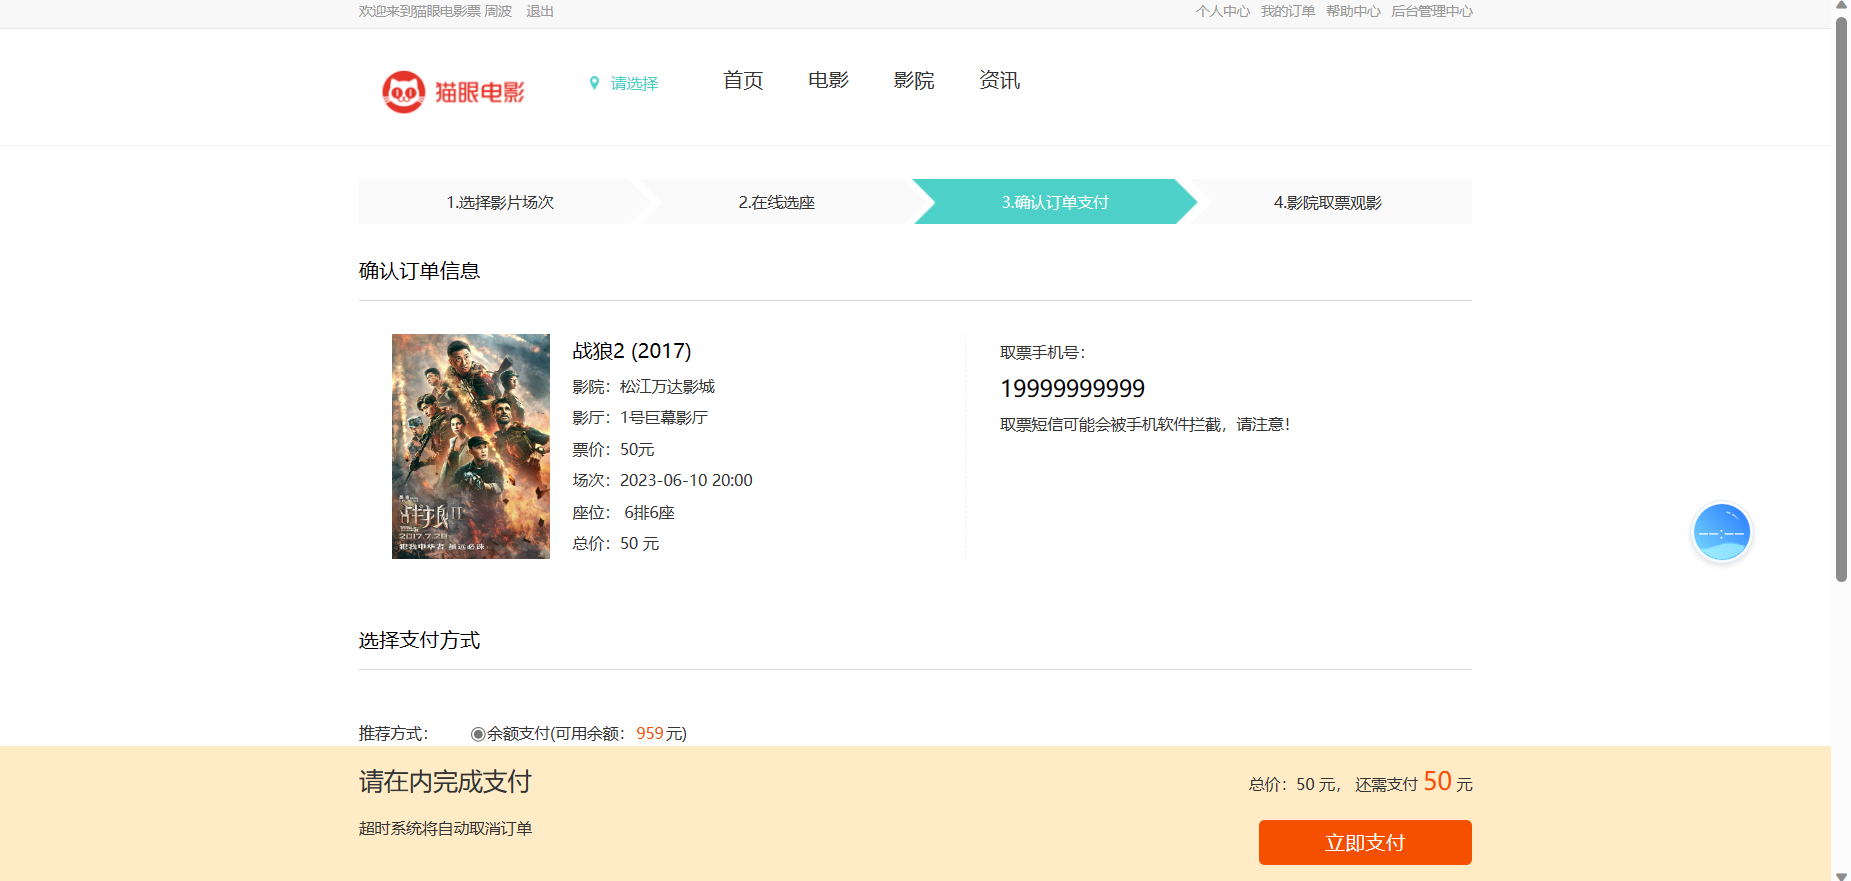Open the 电影 nav item

pyautogui.click(x=828, y=81)
